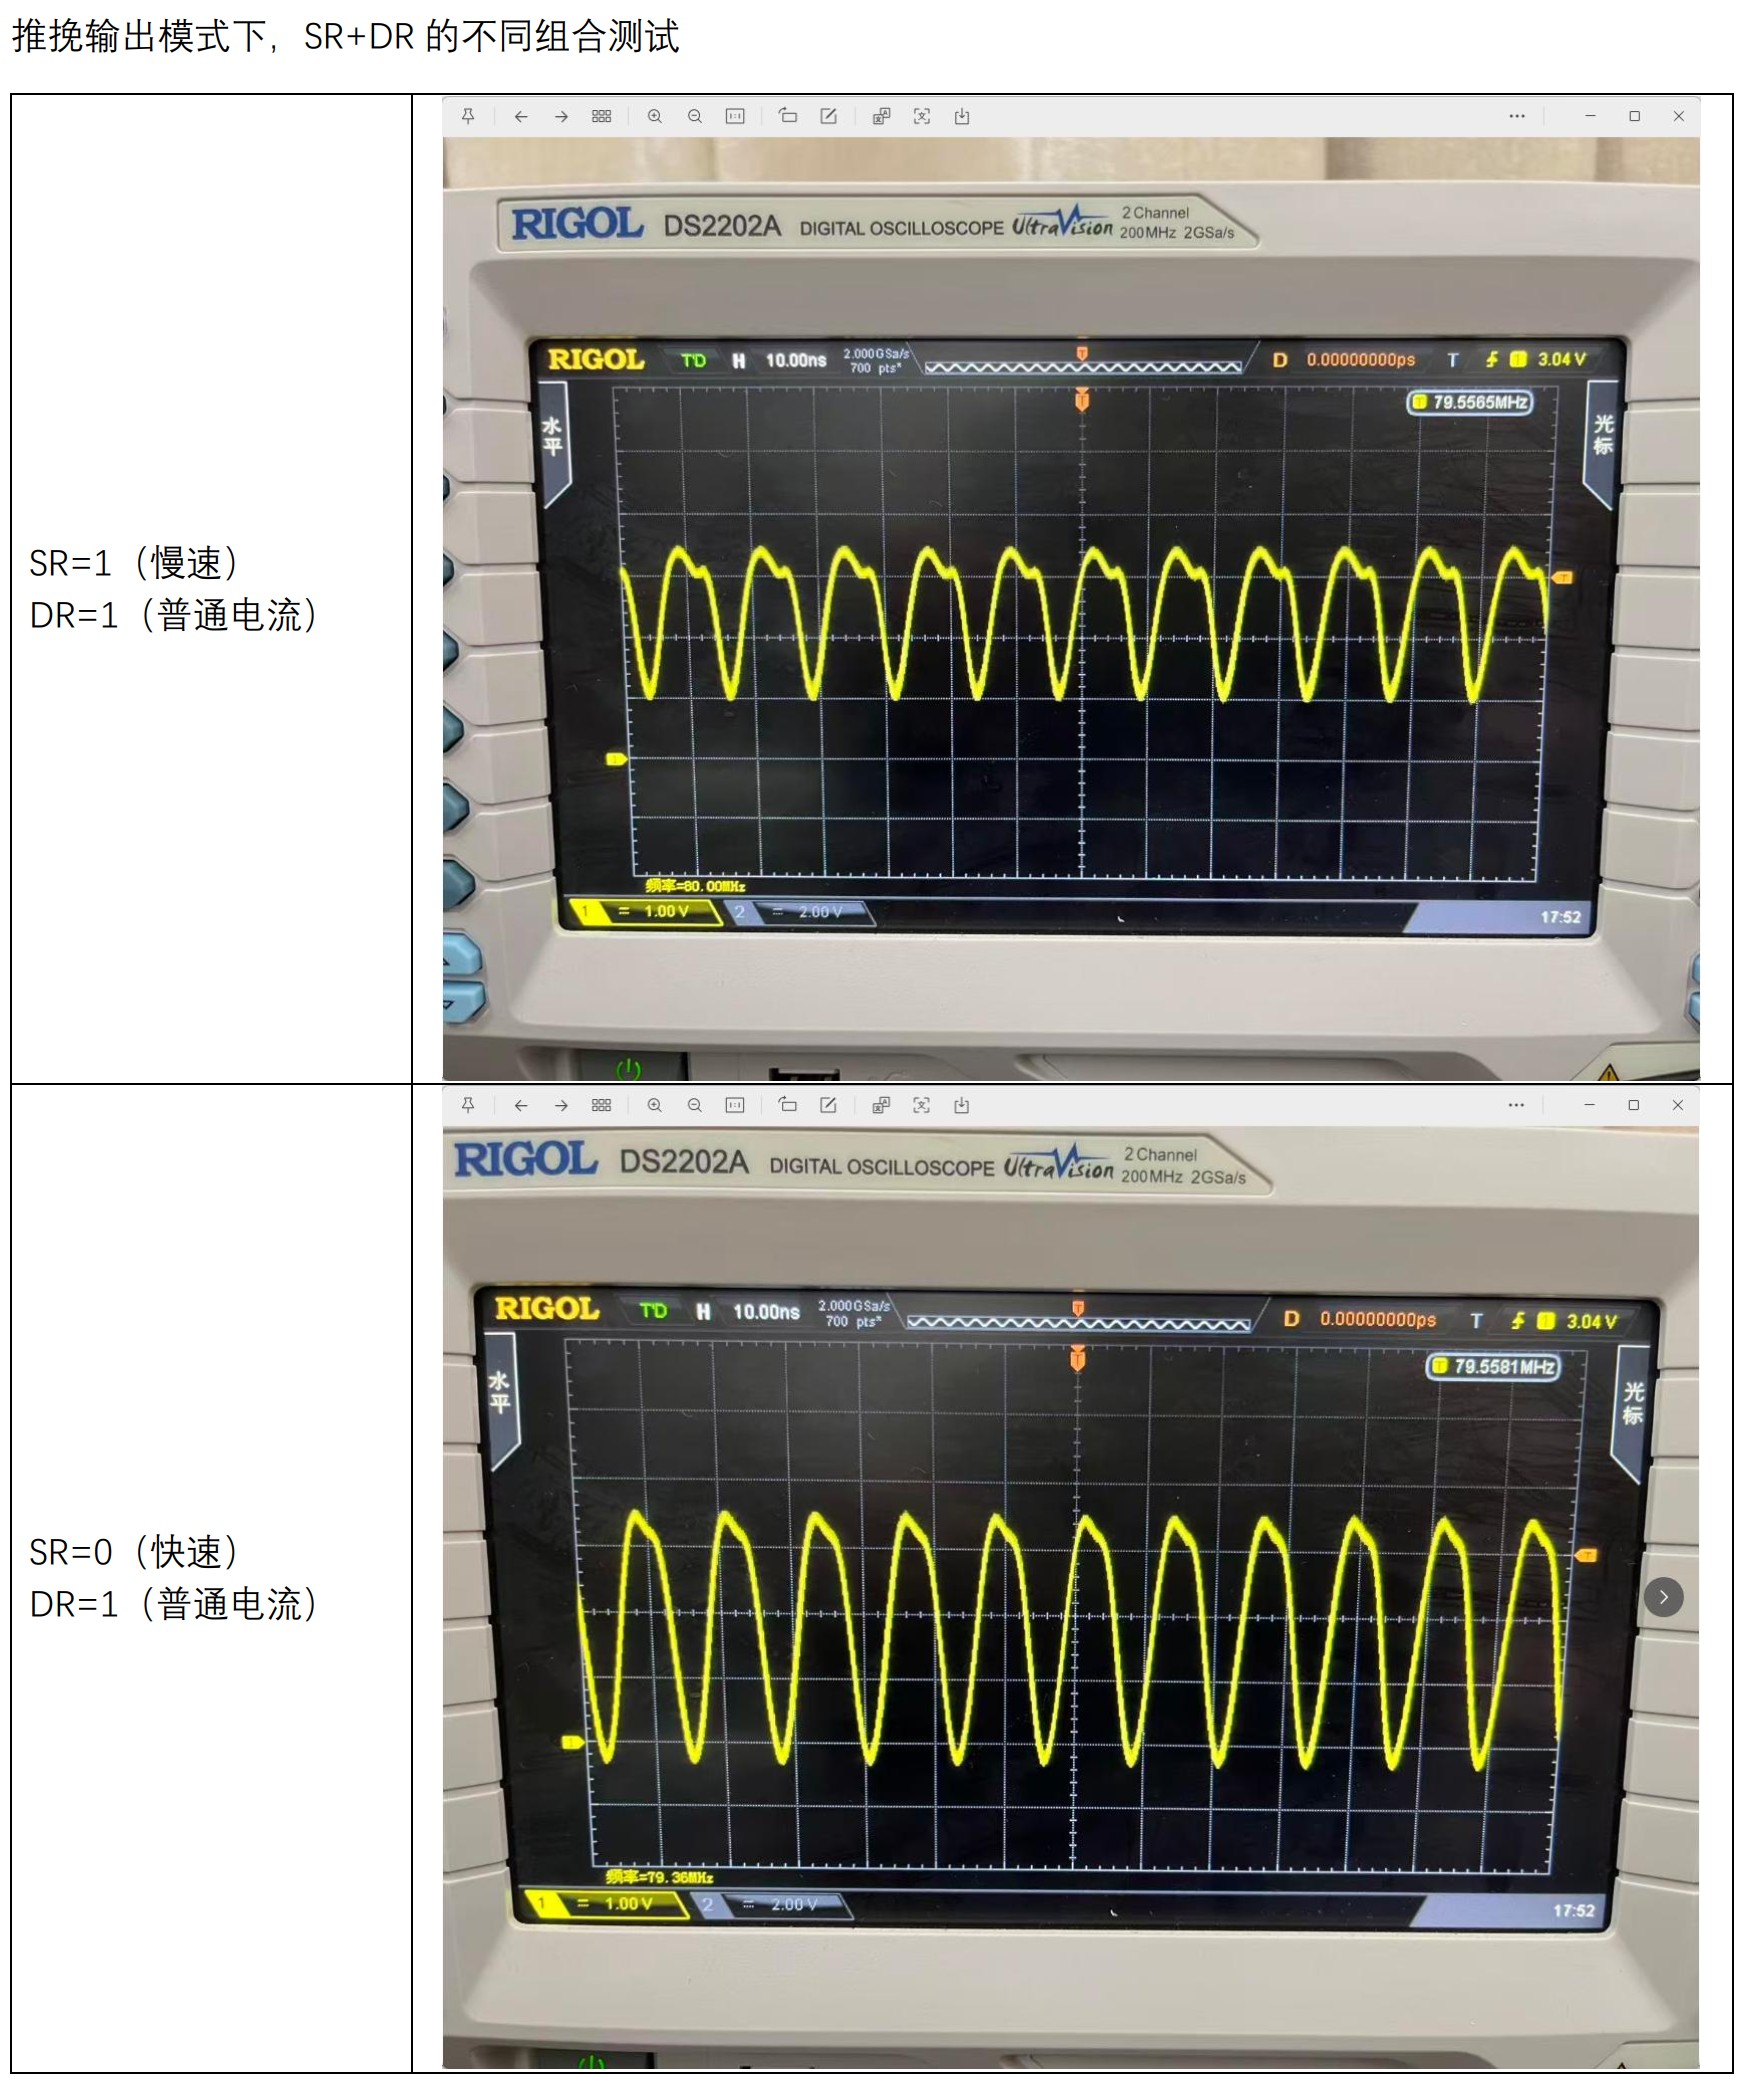Maximize the SR=0 row viewer window
Viewport: 1740px width, 2080px height.
1633,1105
